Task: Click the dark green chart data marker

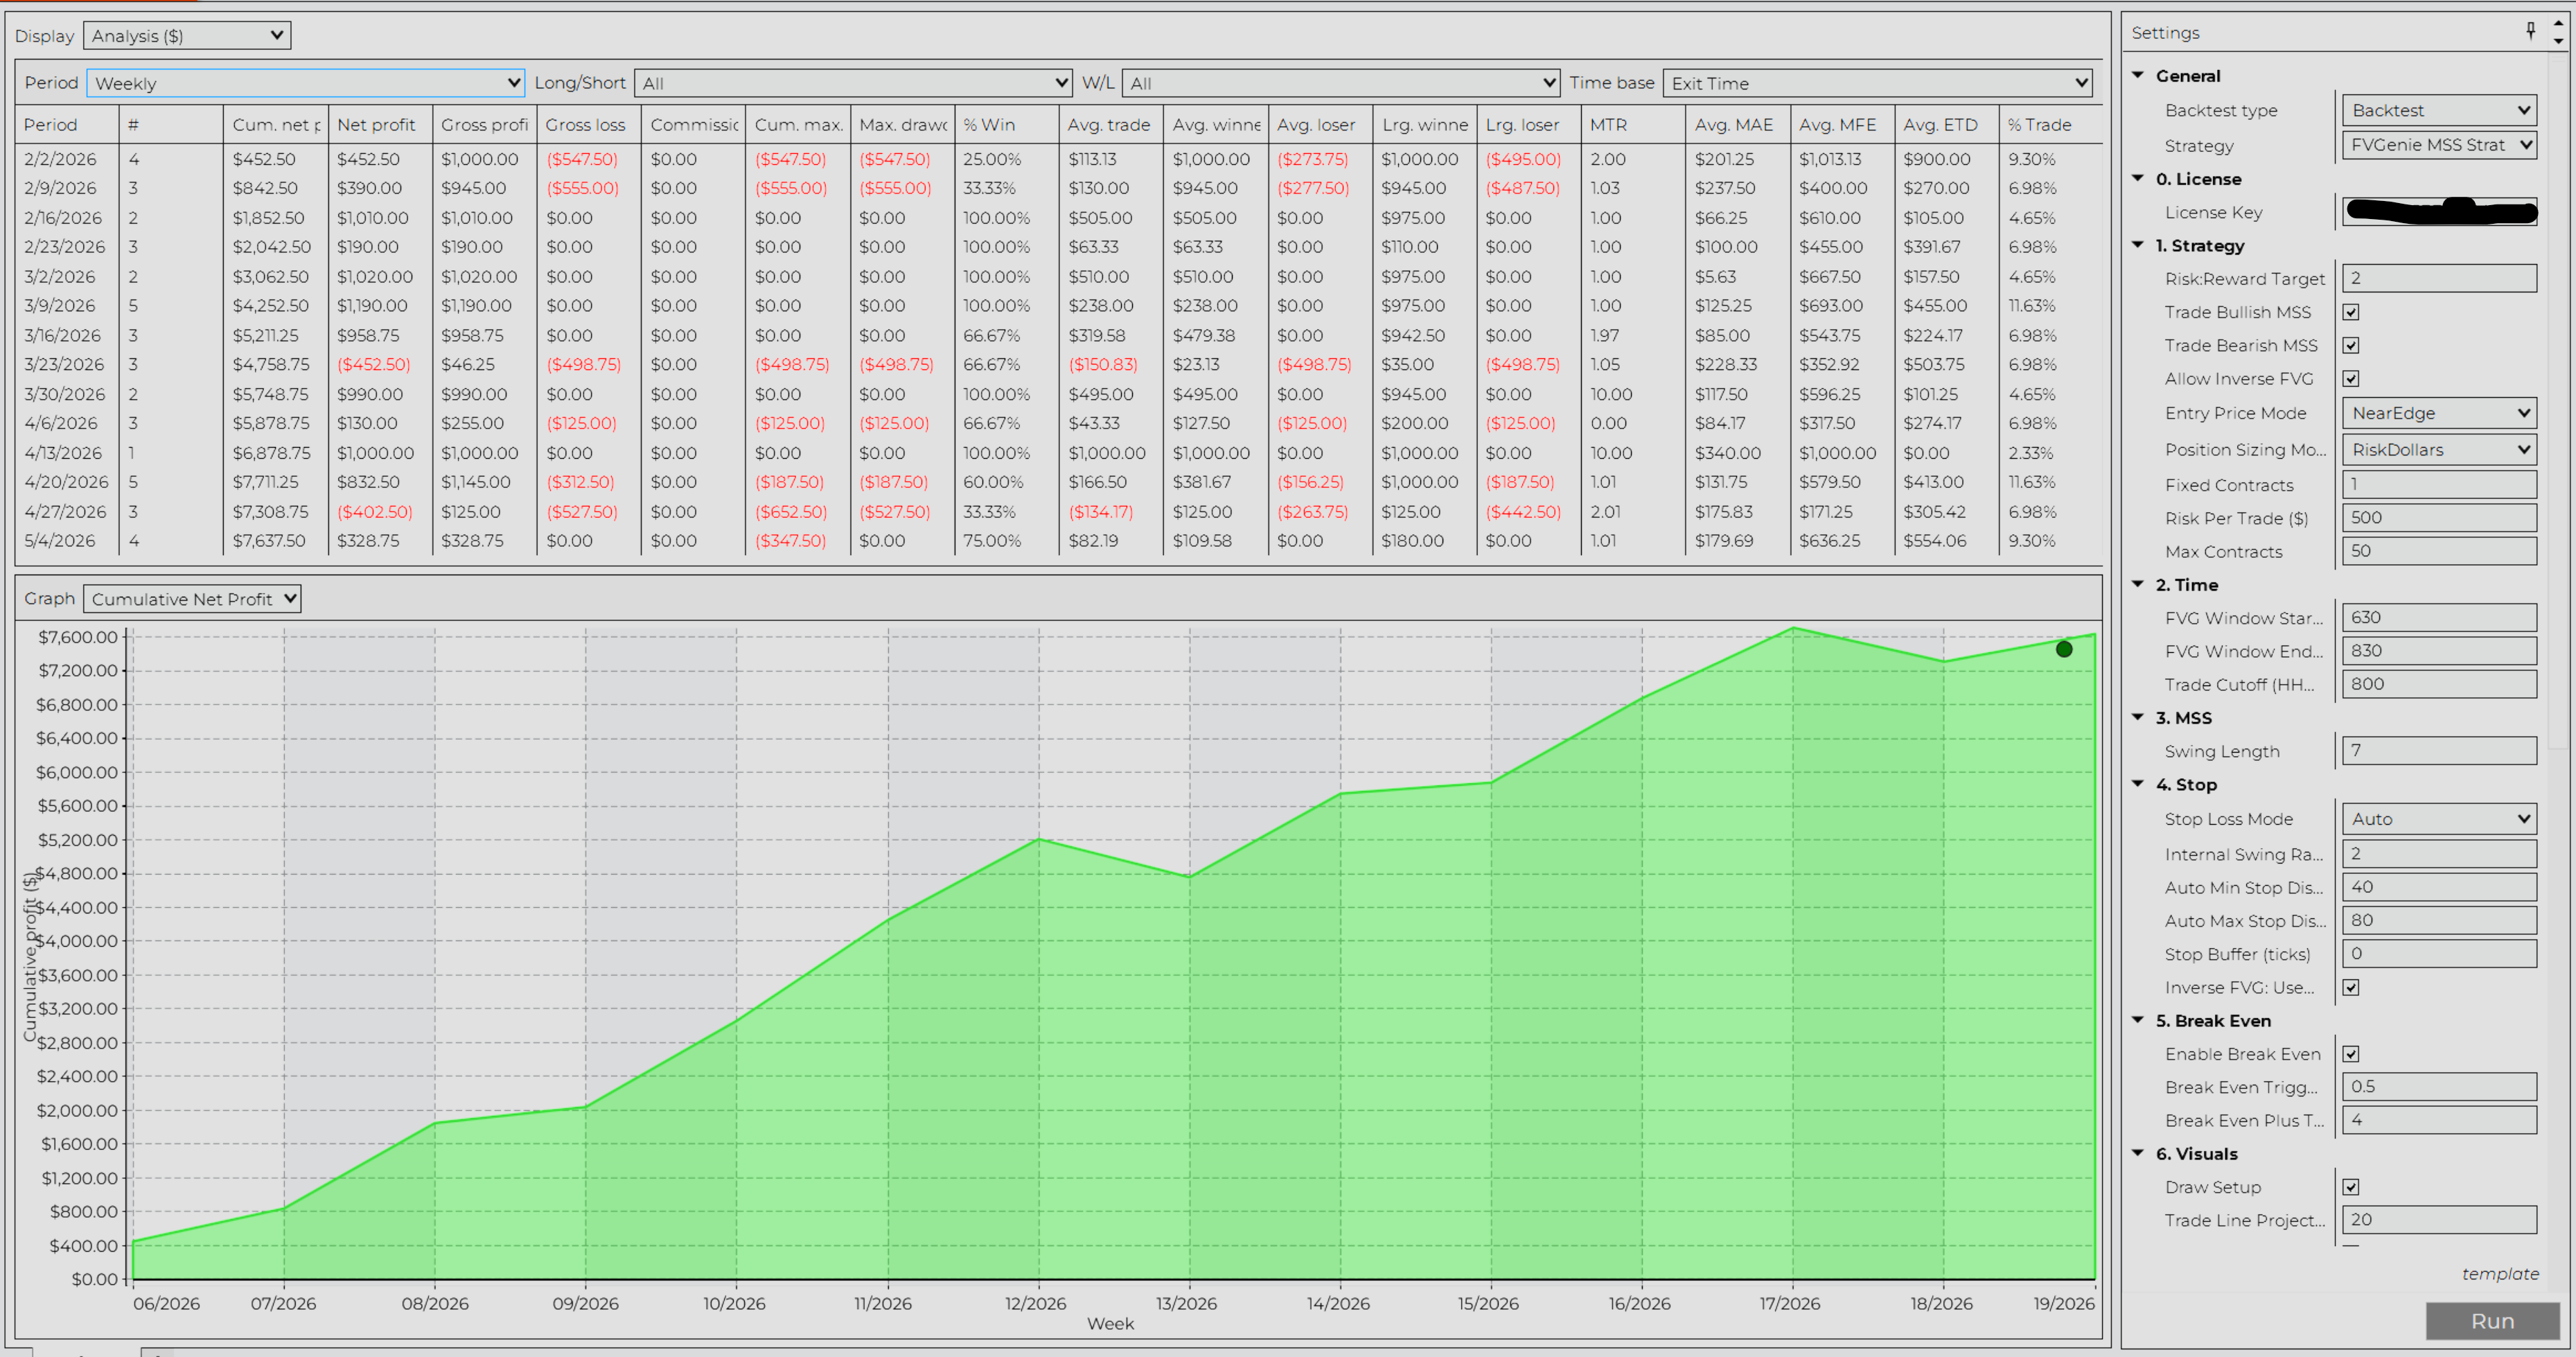Action: point(2064,649)
